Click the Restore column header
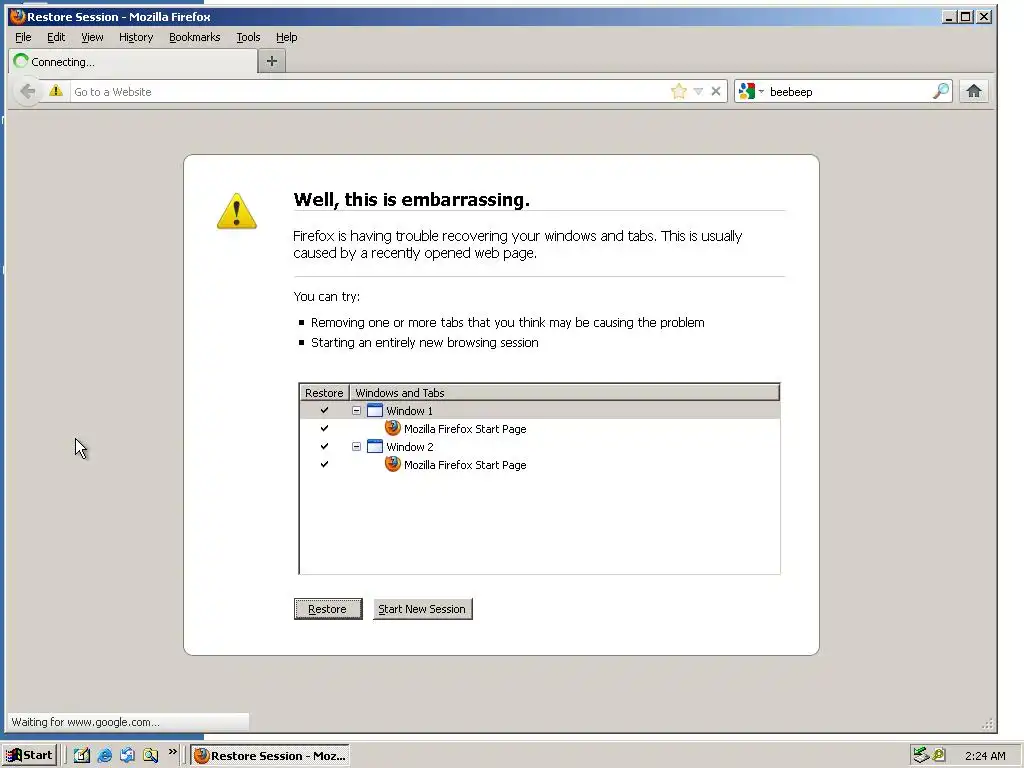Screen dimensions: 1024x768 pos(325,392)
